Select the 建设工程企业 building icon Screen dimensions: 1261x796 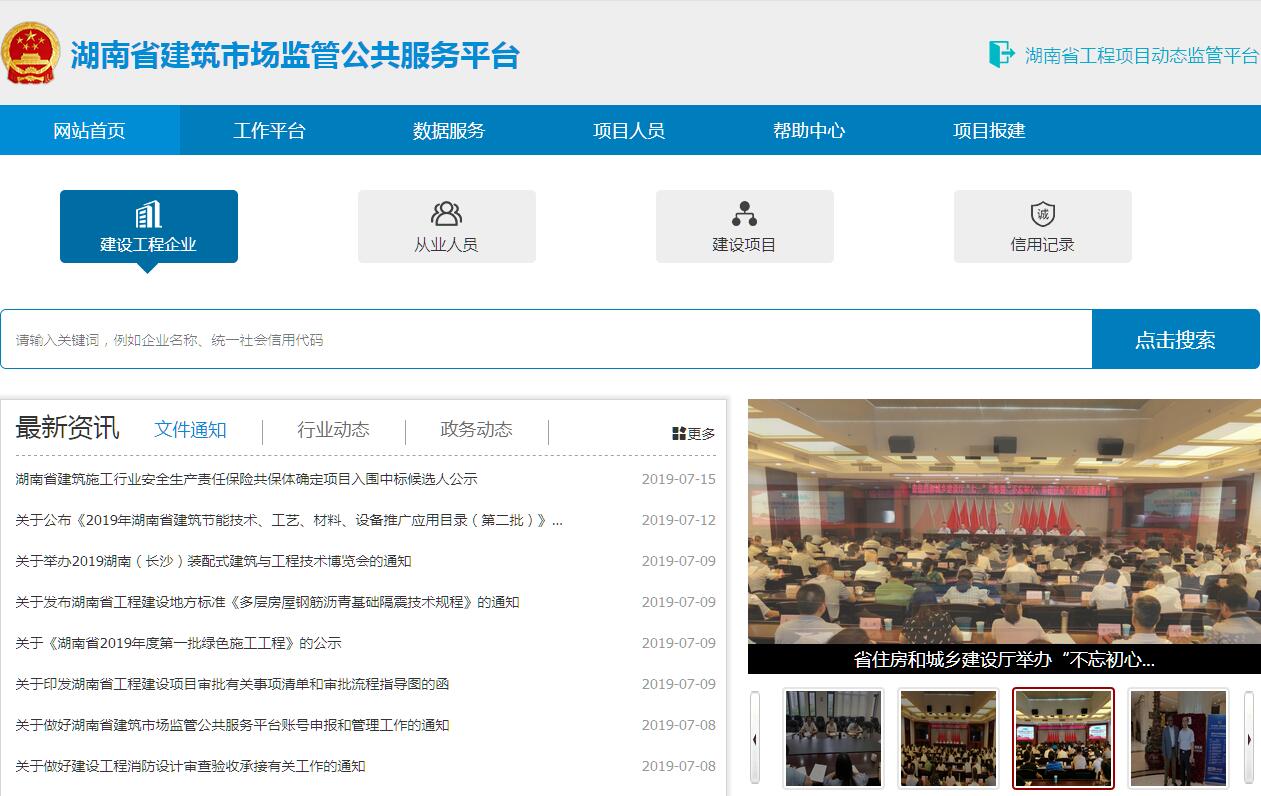(x=148, y=215)
